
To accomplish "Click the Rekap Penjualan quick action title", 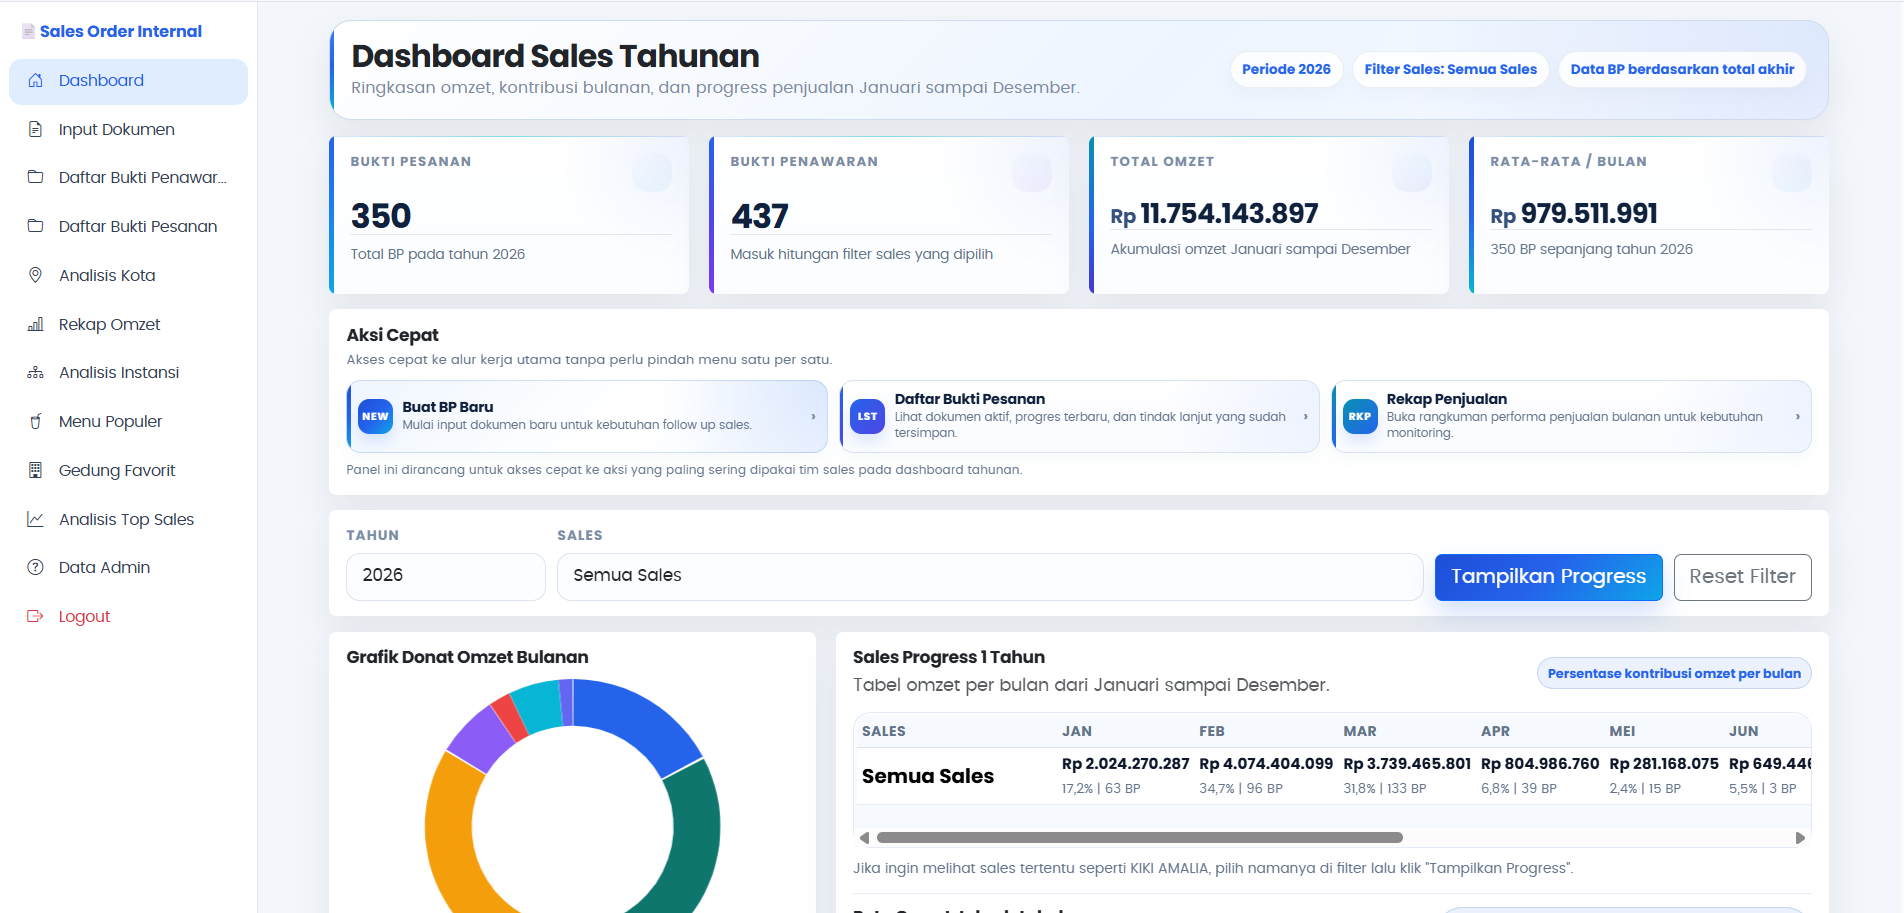I will [x=1446, y=399].
